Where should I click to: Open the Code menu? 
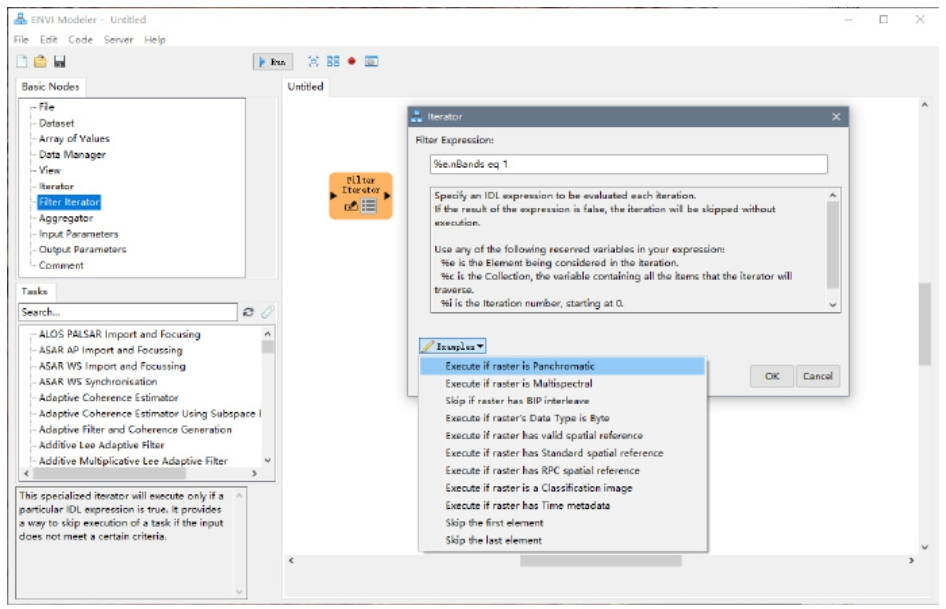coord(80,39)
